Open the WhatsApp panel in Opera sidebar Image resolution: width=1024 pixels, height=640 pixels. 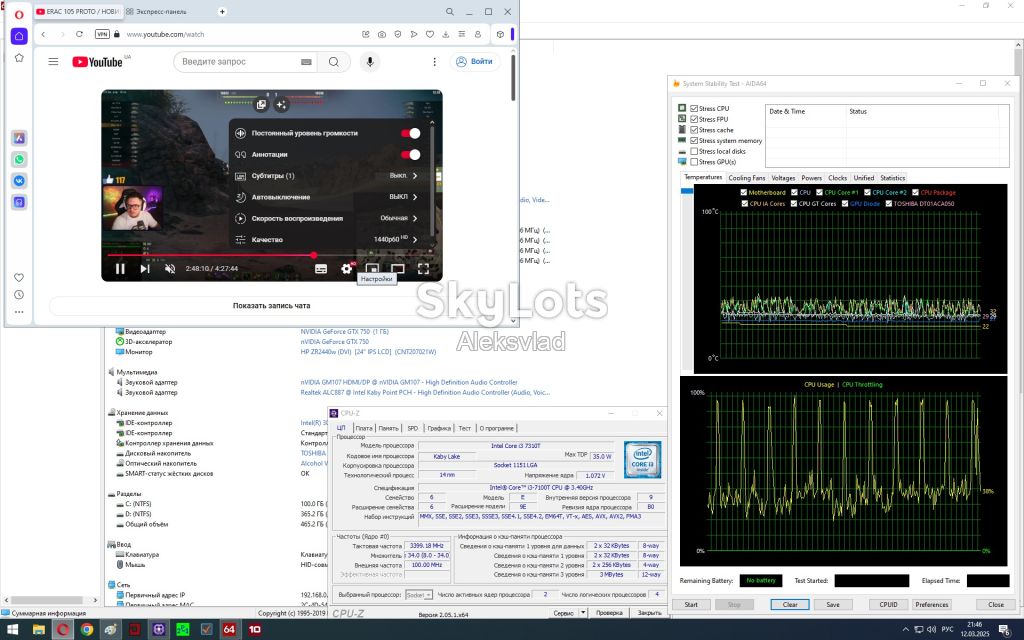pyautogui.click(x=19, y=159)
